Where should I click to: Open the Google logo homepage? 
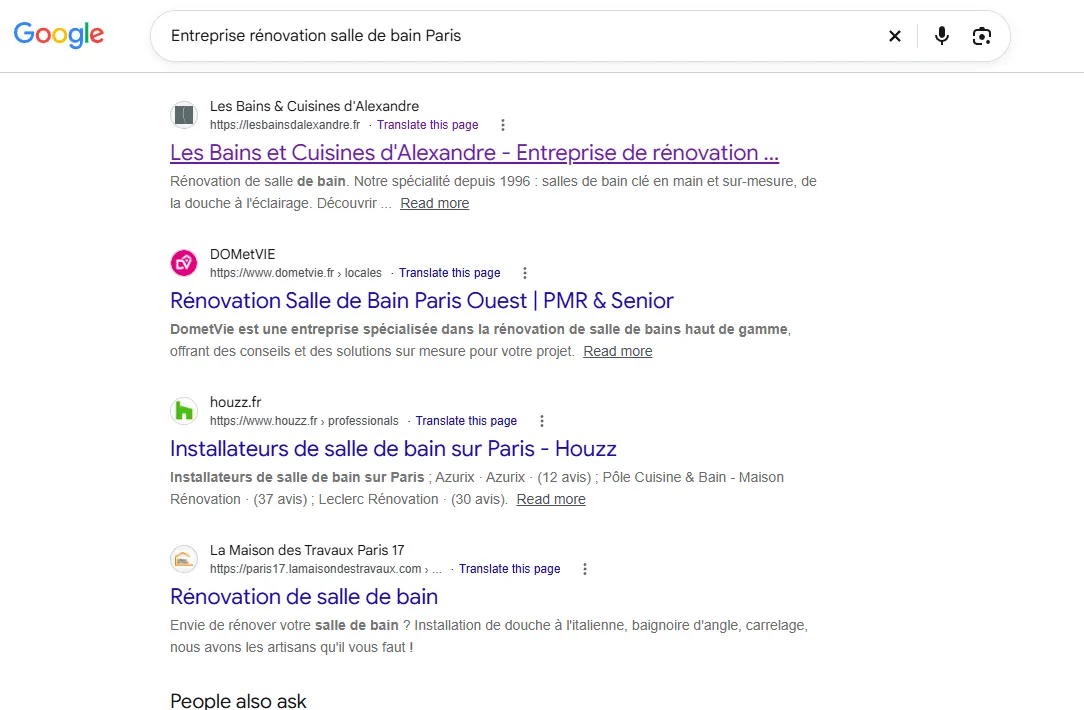pyautogui.click(x=59, y=35)
